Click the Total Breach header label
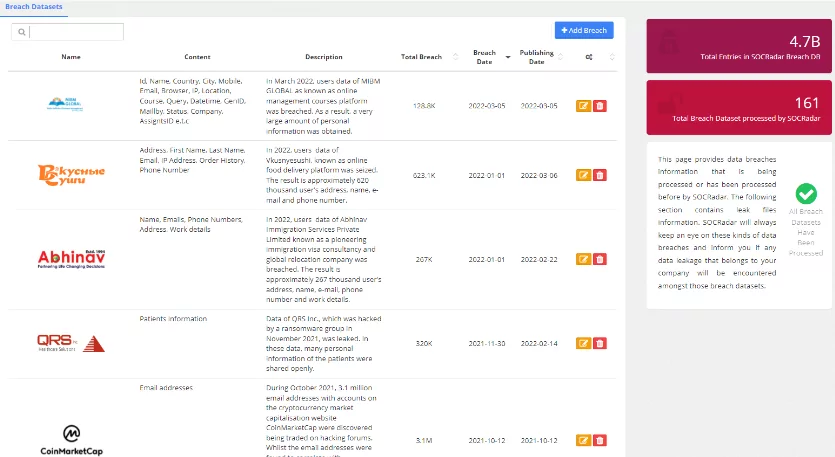Screen dimensions: 835x457 pos(421,57)
